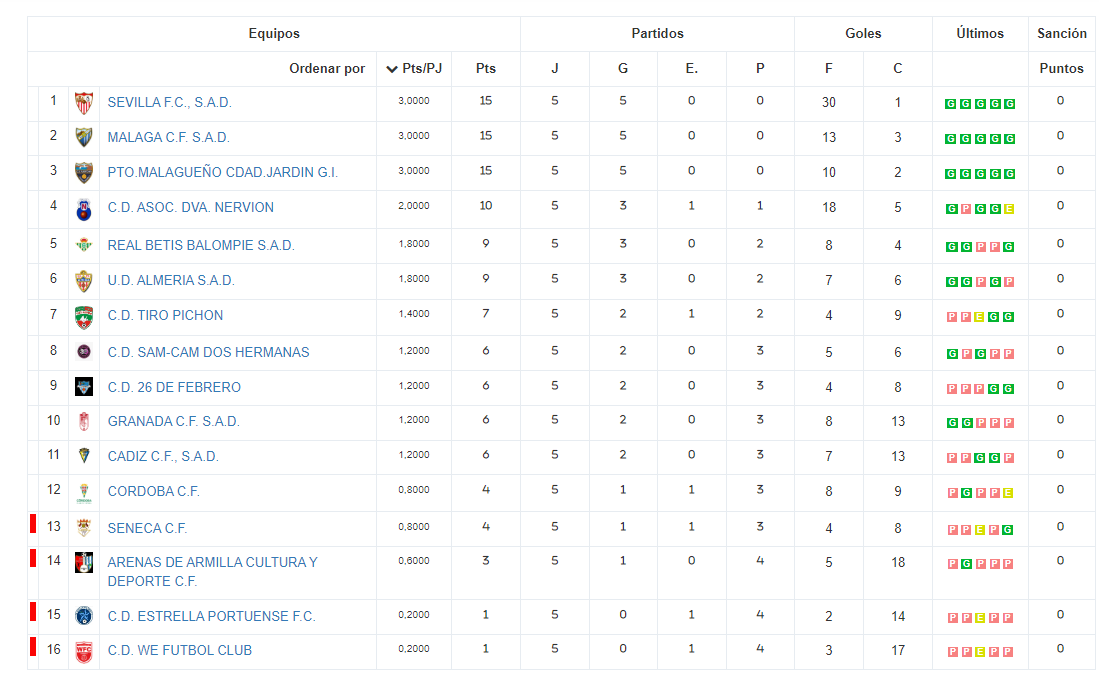Click the Equipos column group header
Image resolution: width=1099 pixels, height=681 pixels.
(274, 34)
